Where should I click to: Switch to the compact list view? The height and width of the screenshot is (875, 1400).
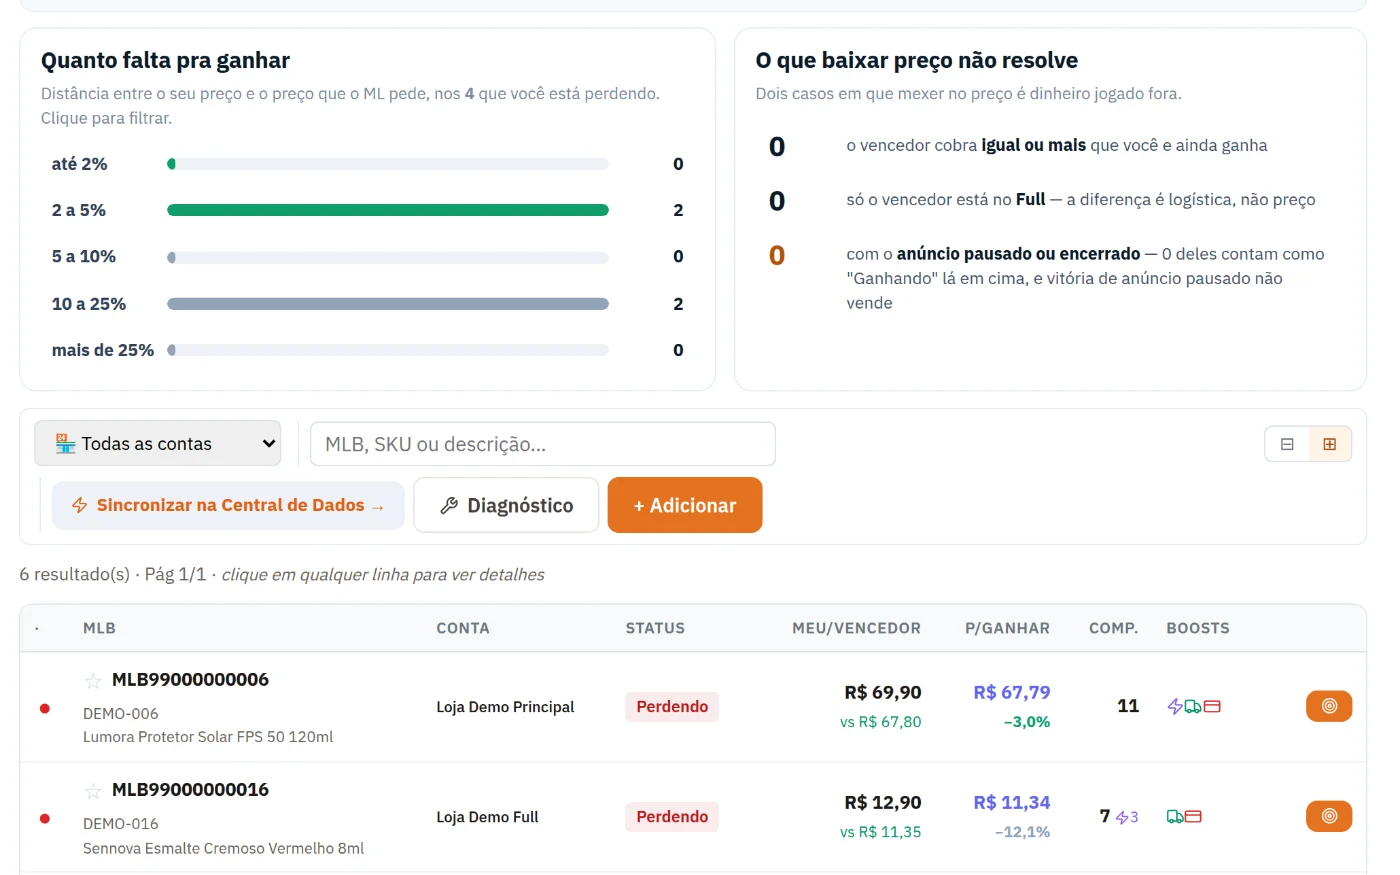[x=1287, y=444]
